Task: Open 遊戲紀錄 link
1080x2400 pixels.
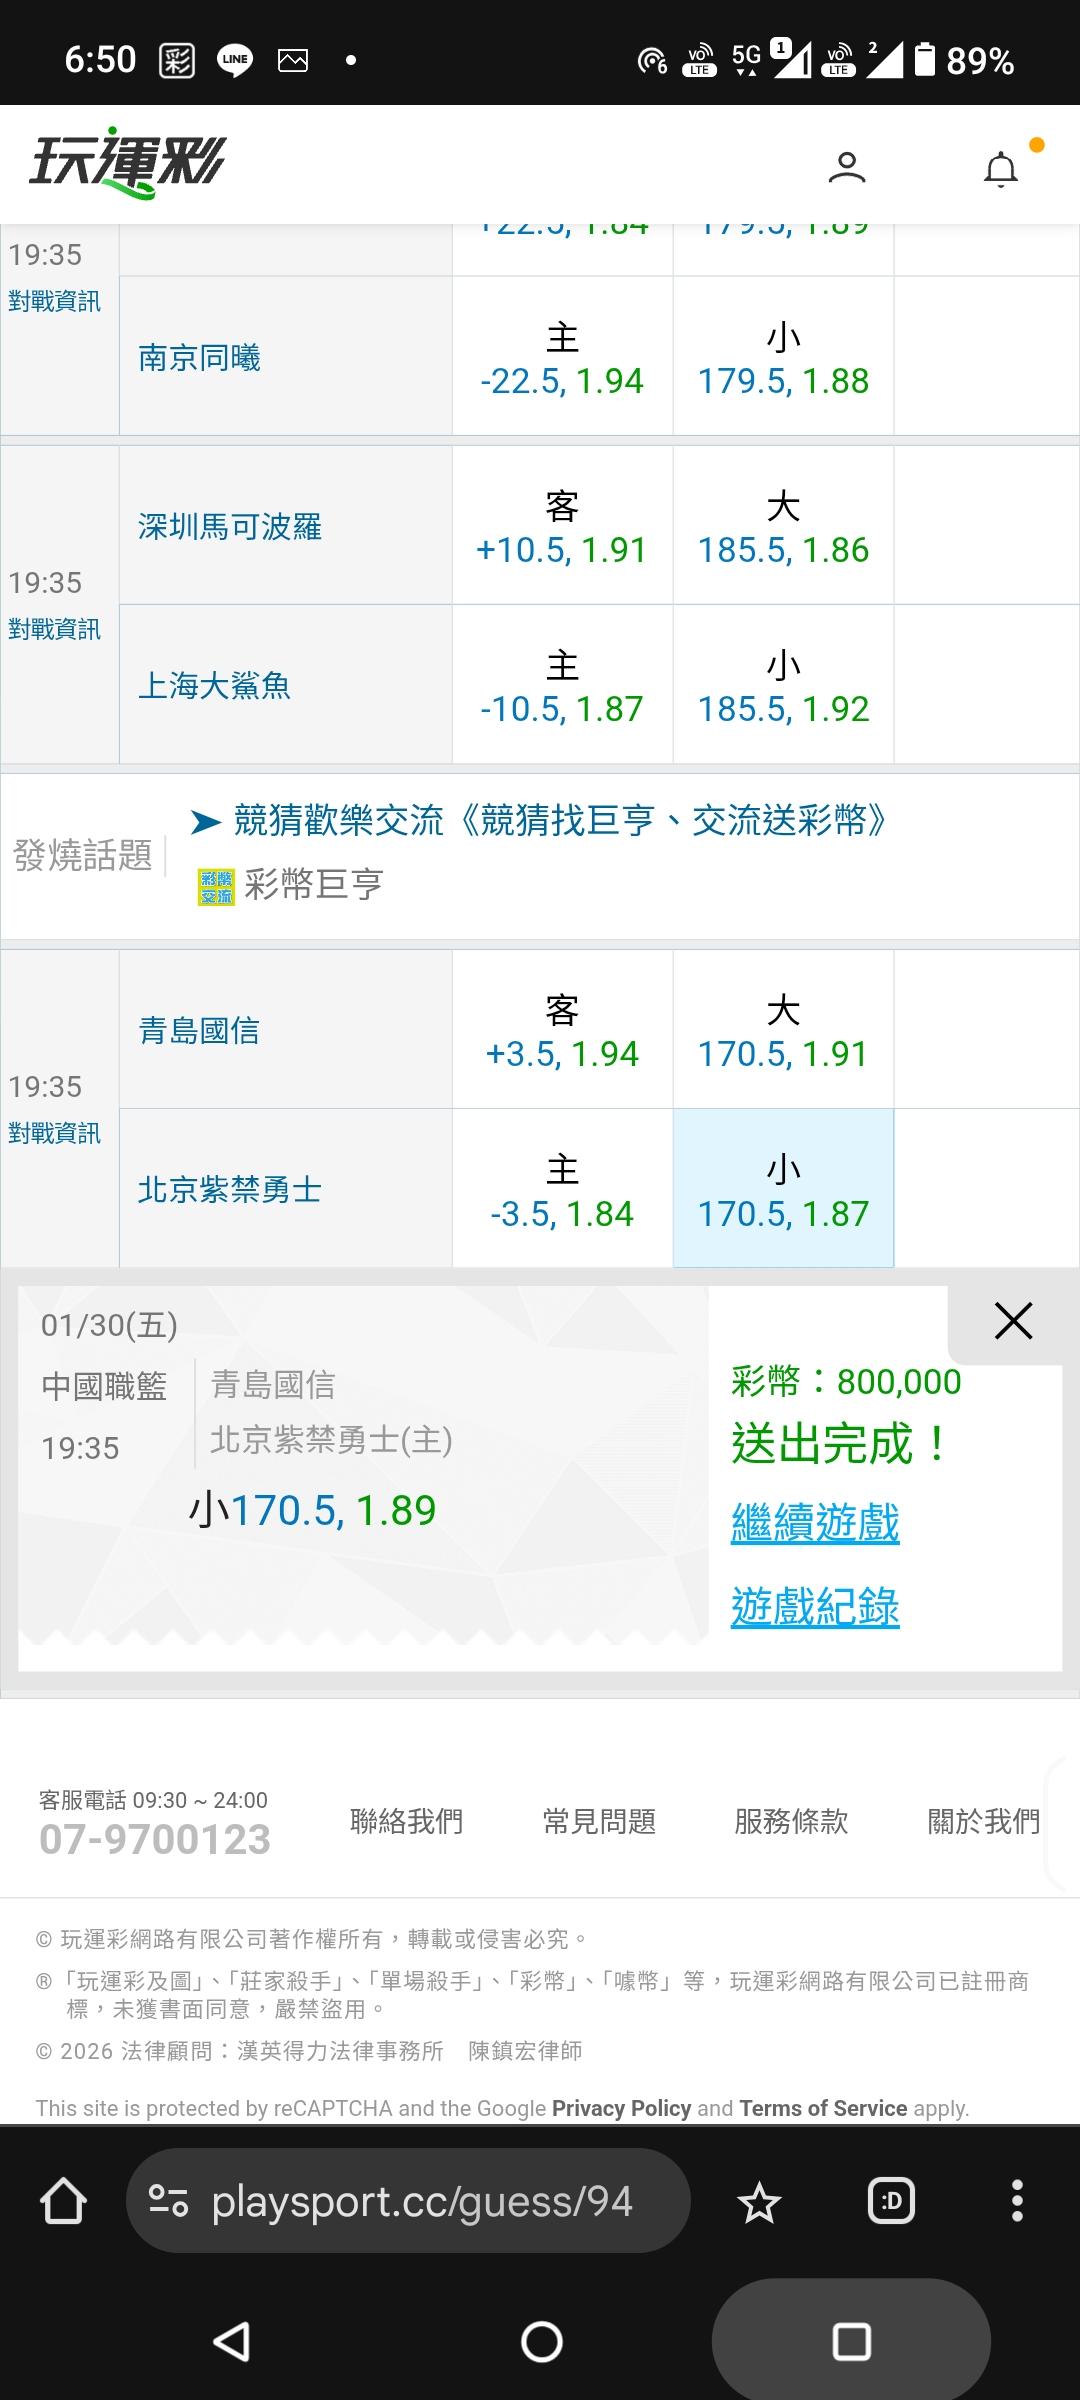Action: [815, 1607]
